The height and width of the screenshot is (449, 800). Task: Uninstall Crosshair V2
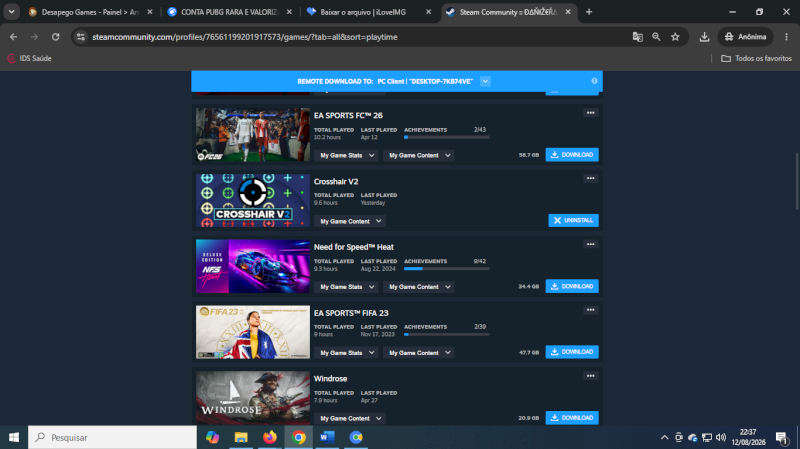573,220
